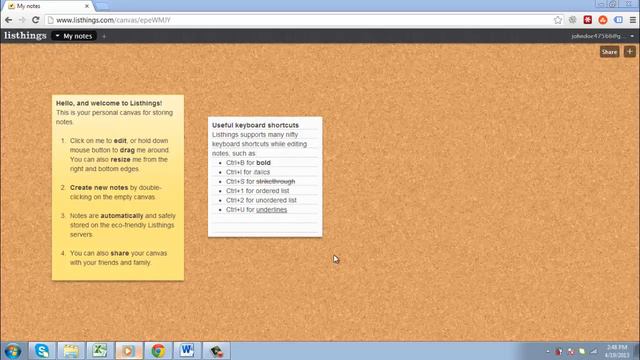
Task: Click the browser Forward arrow
Action: (x=22, y=20)
